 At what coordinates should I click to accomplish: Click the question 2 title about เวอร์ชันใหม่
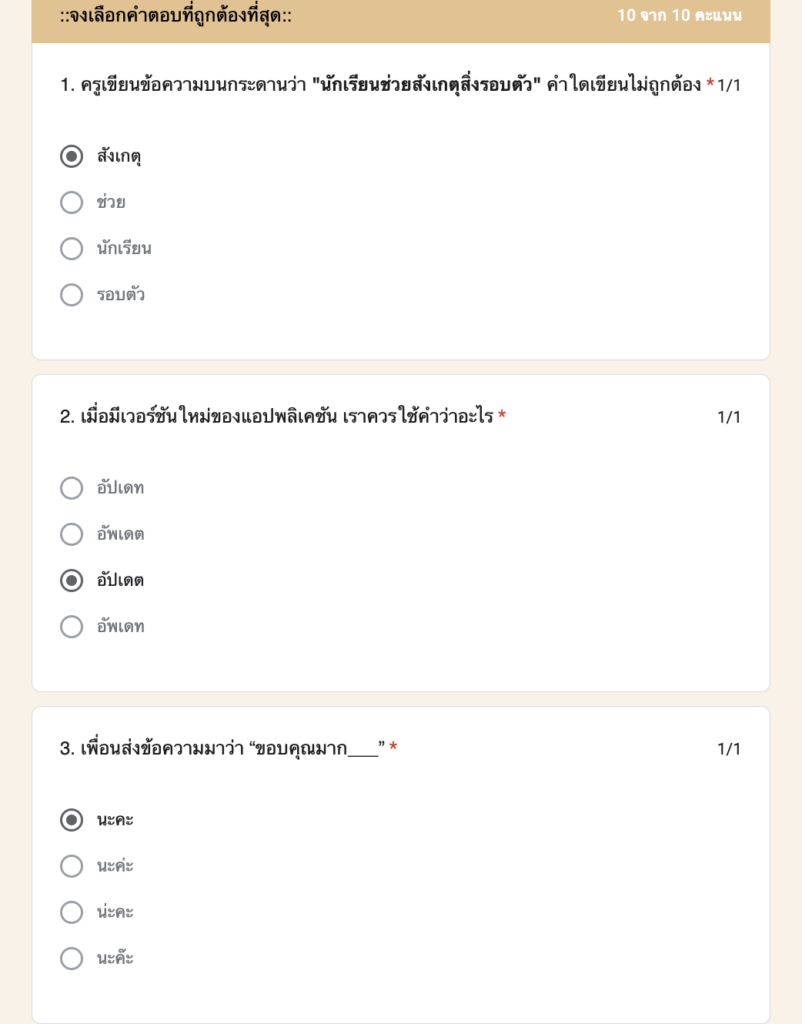pyautogui.click(x=276, y=417)
